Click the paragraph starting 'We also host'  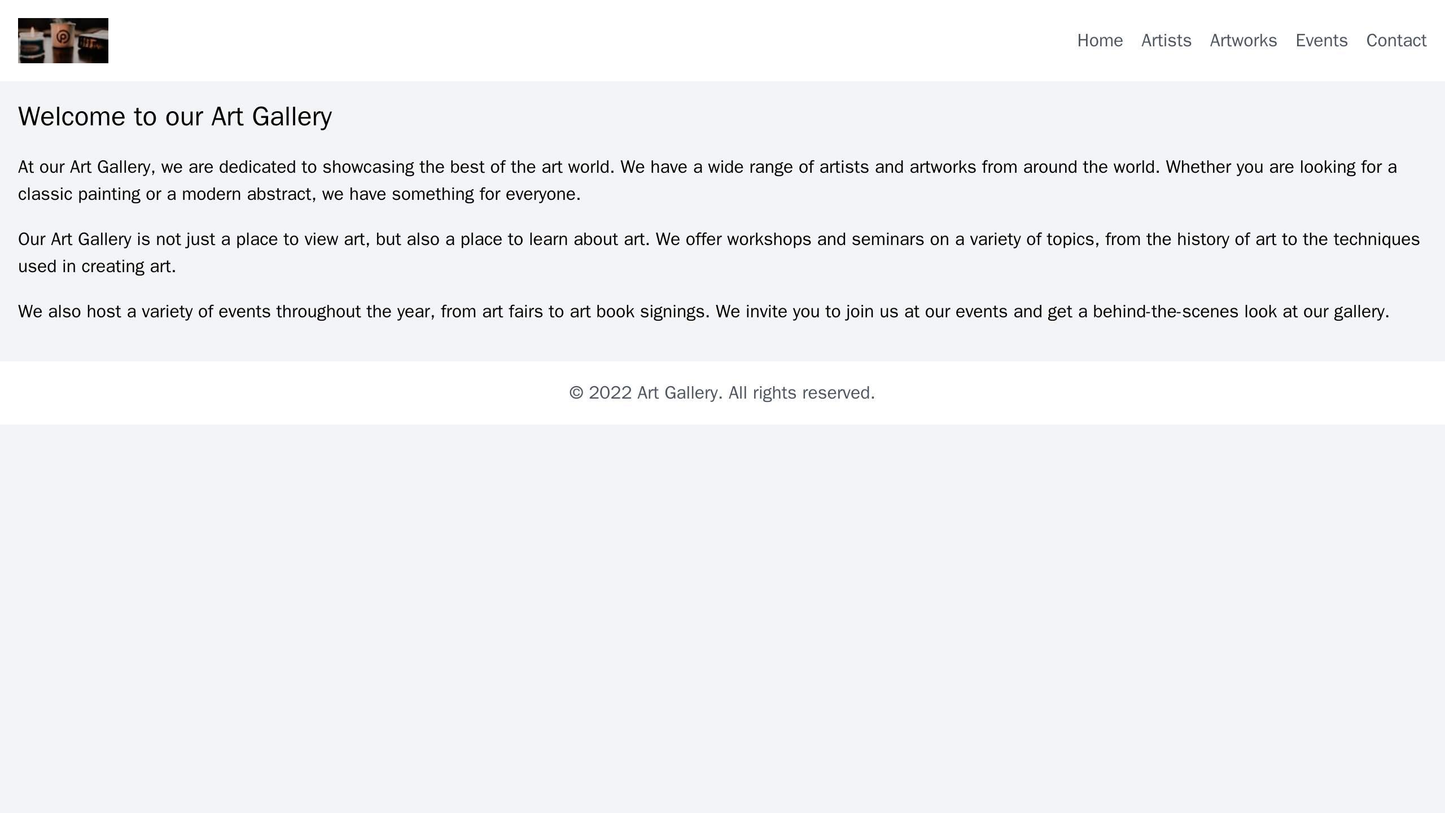pyautogui.click(x=700, y=312)
